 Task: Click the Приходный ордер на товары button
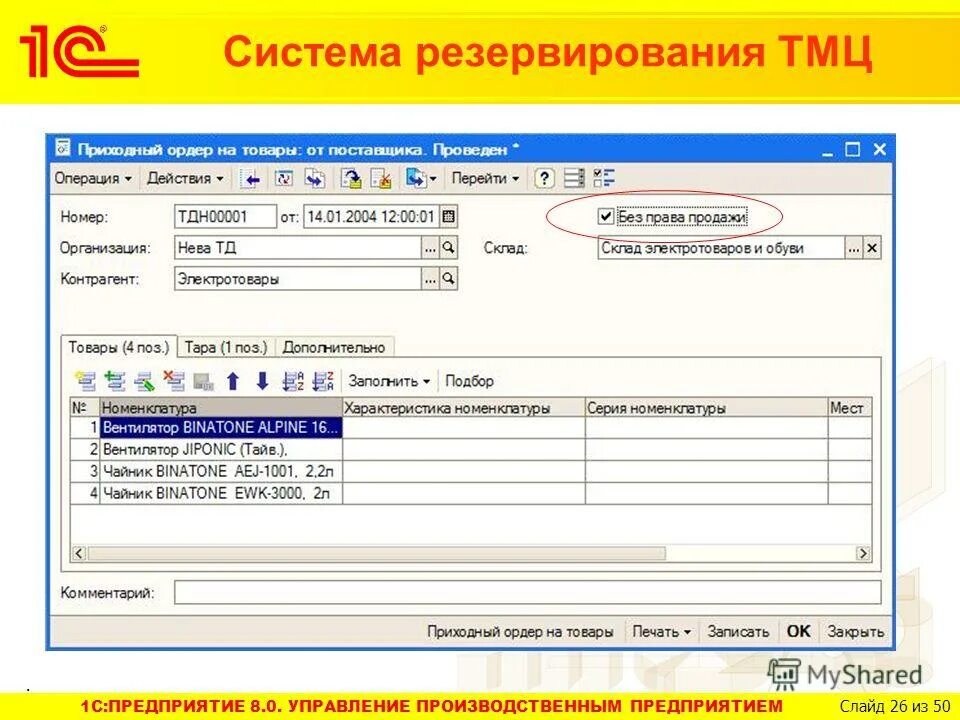(520, 631)
